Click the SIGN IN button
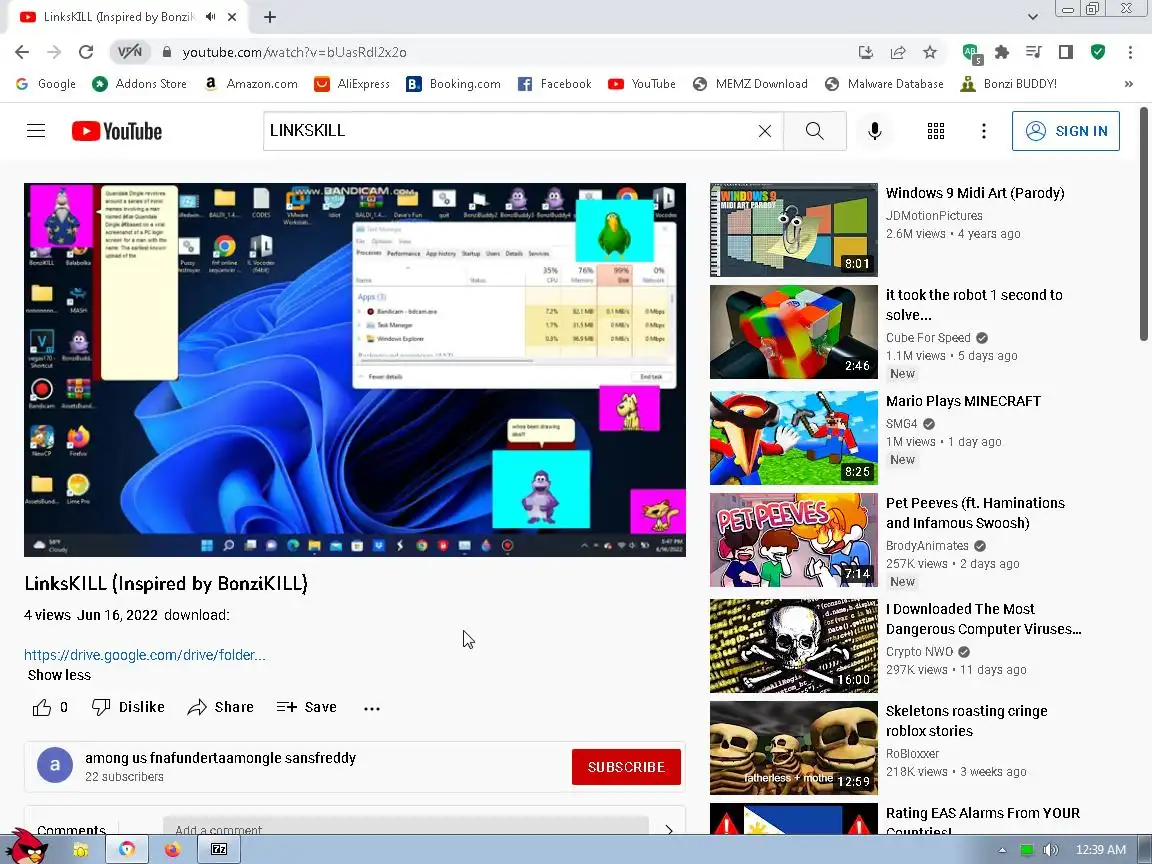 click(x=1065, y=131)
